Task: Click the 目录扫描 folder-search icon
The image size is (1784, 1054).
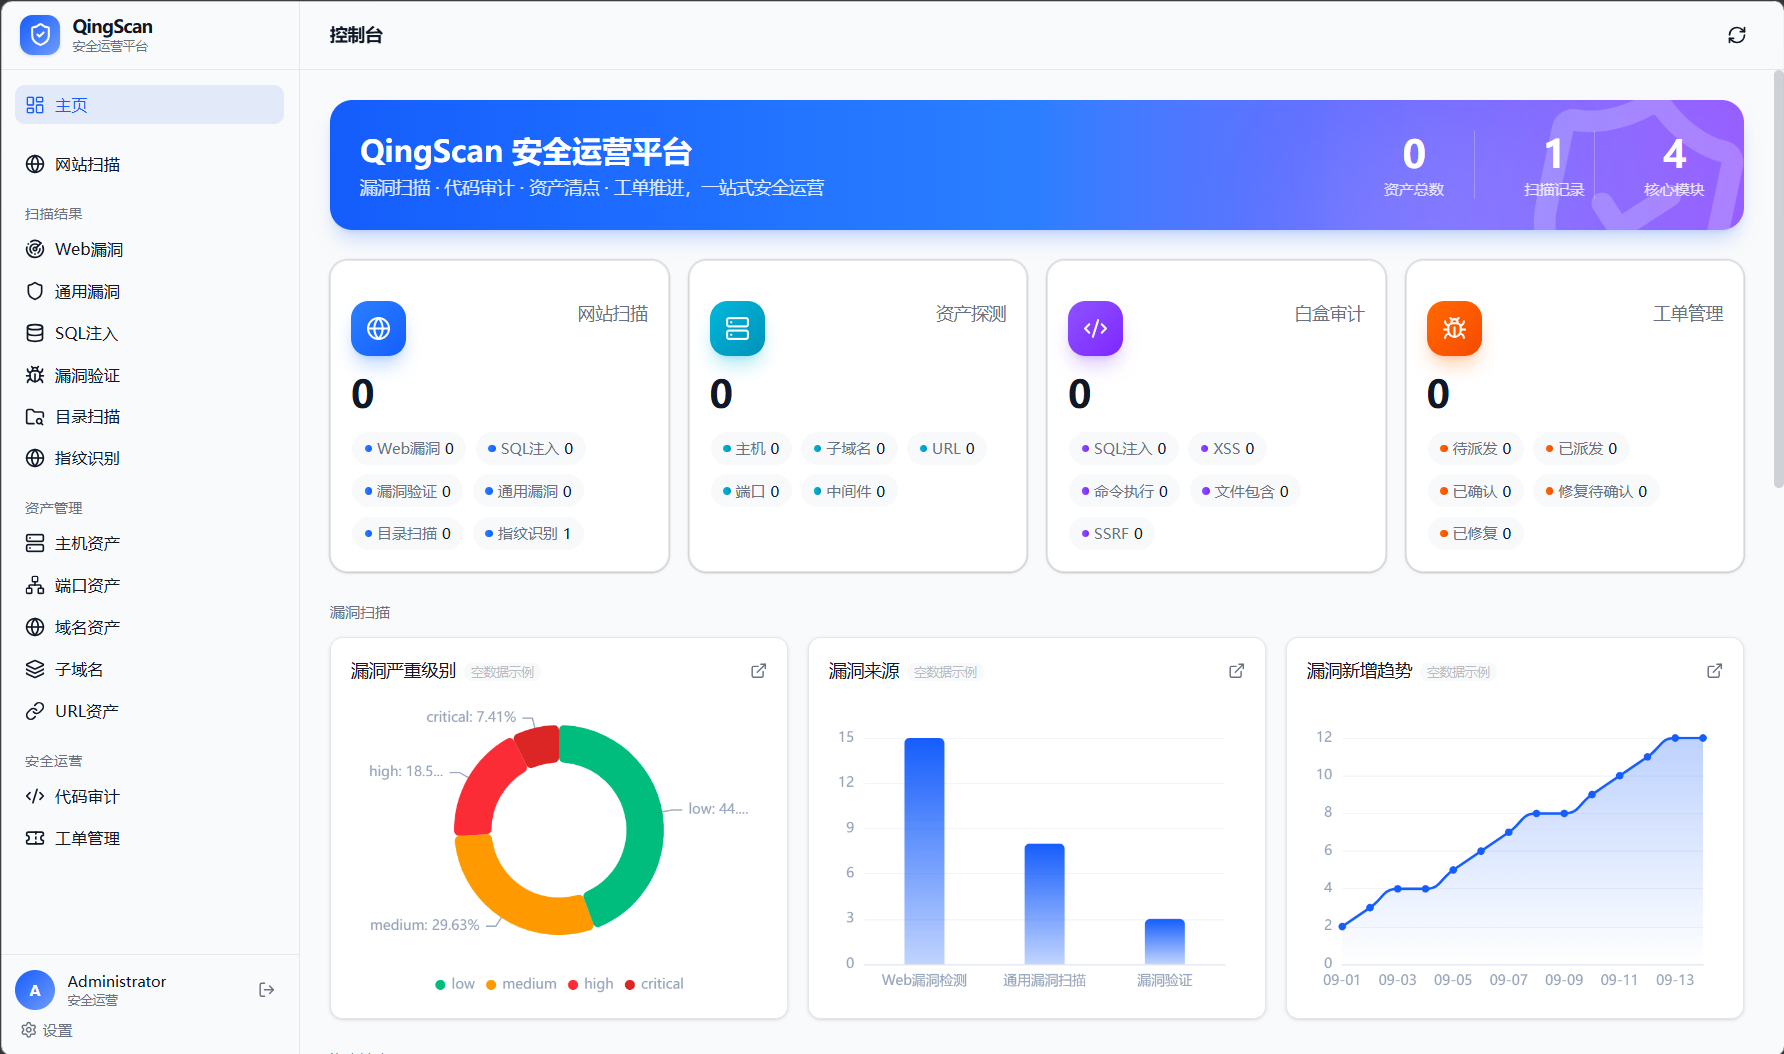Action: [35, 417]
